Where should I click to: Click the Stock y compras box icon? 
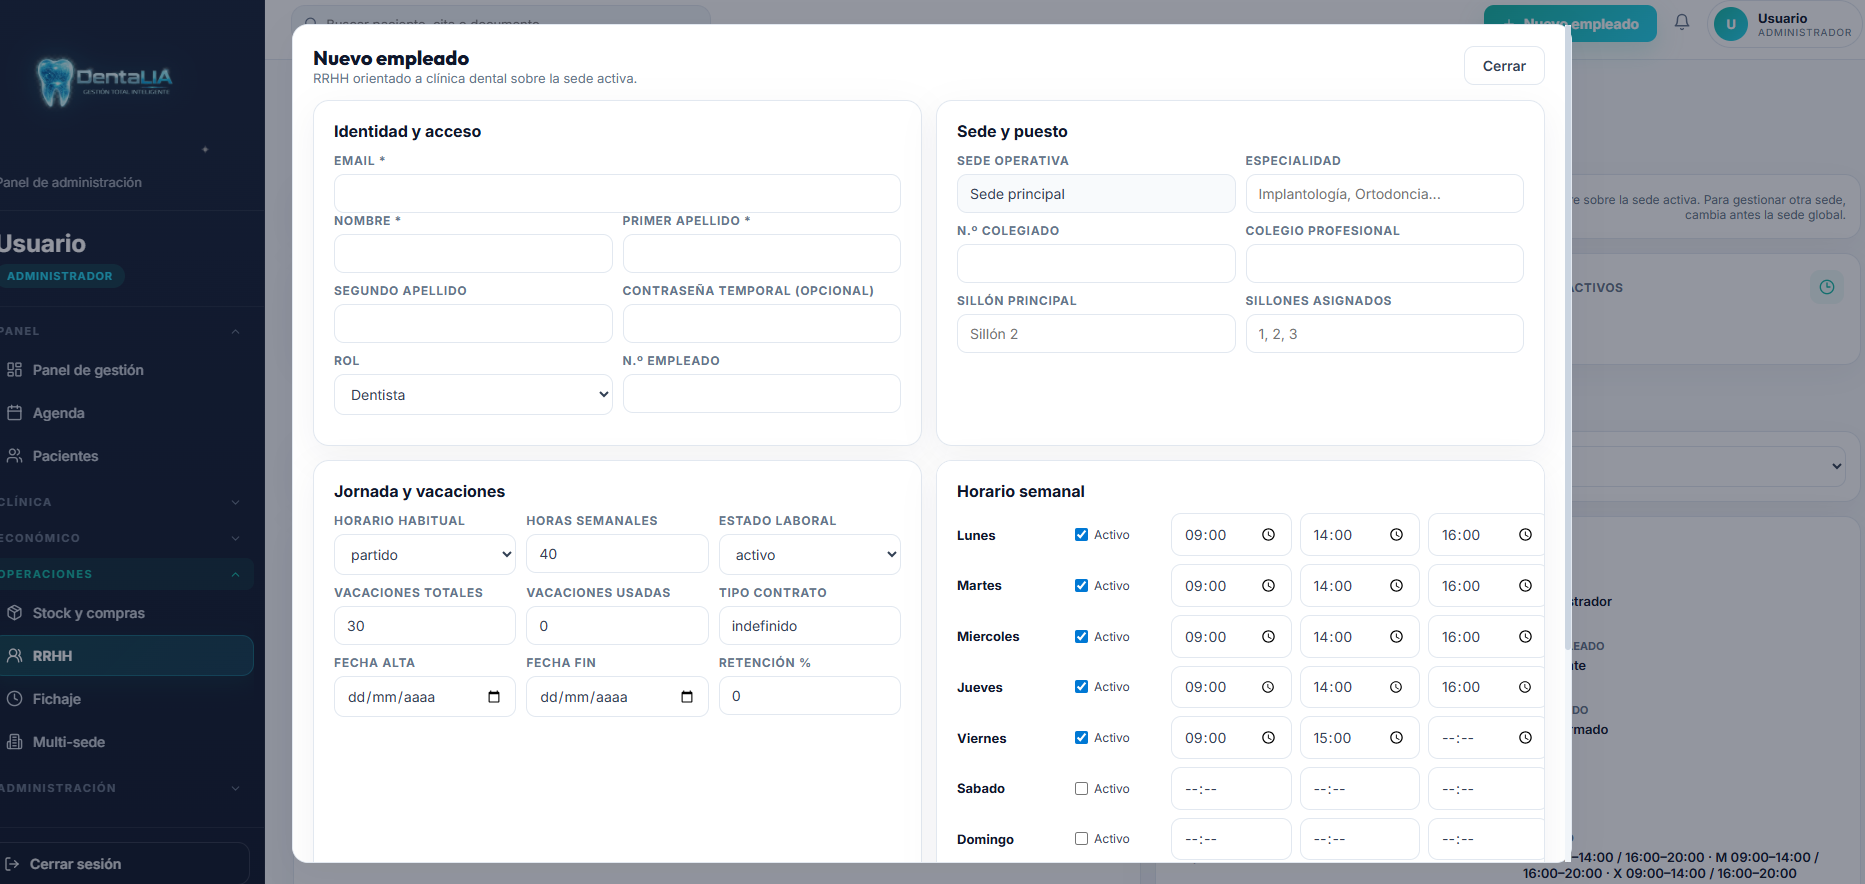click(14, 613)
